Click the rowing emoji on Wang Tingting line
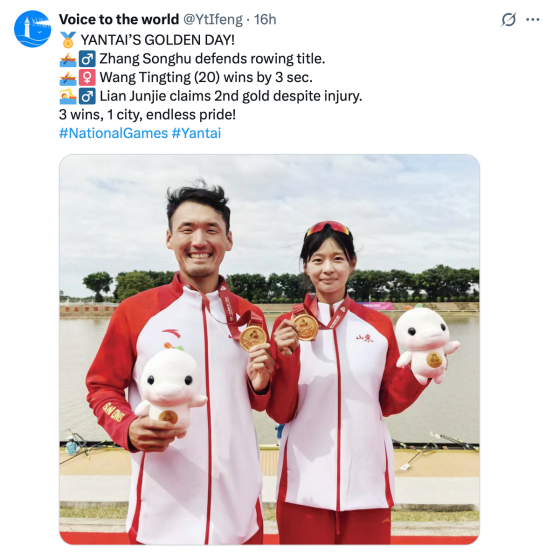Screen dimensions: 554x554 68,77
